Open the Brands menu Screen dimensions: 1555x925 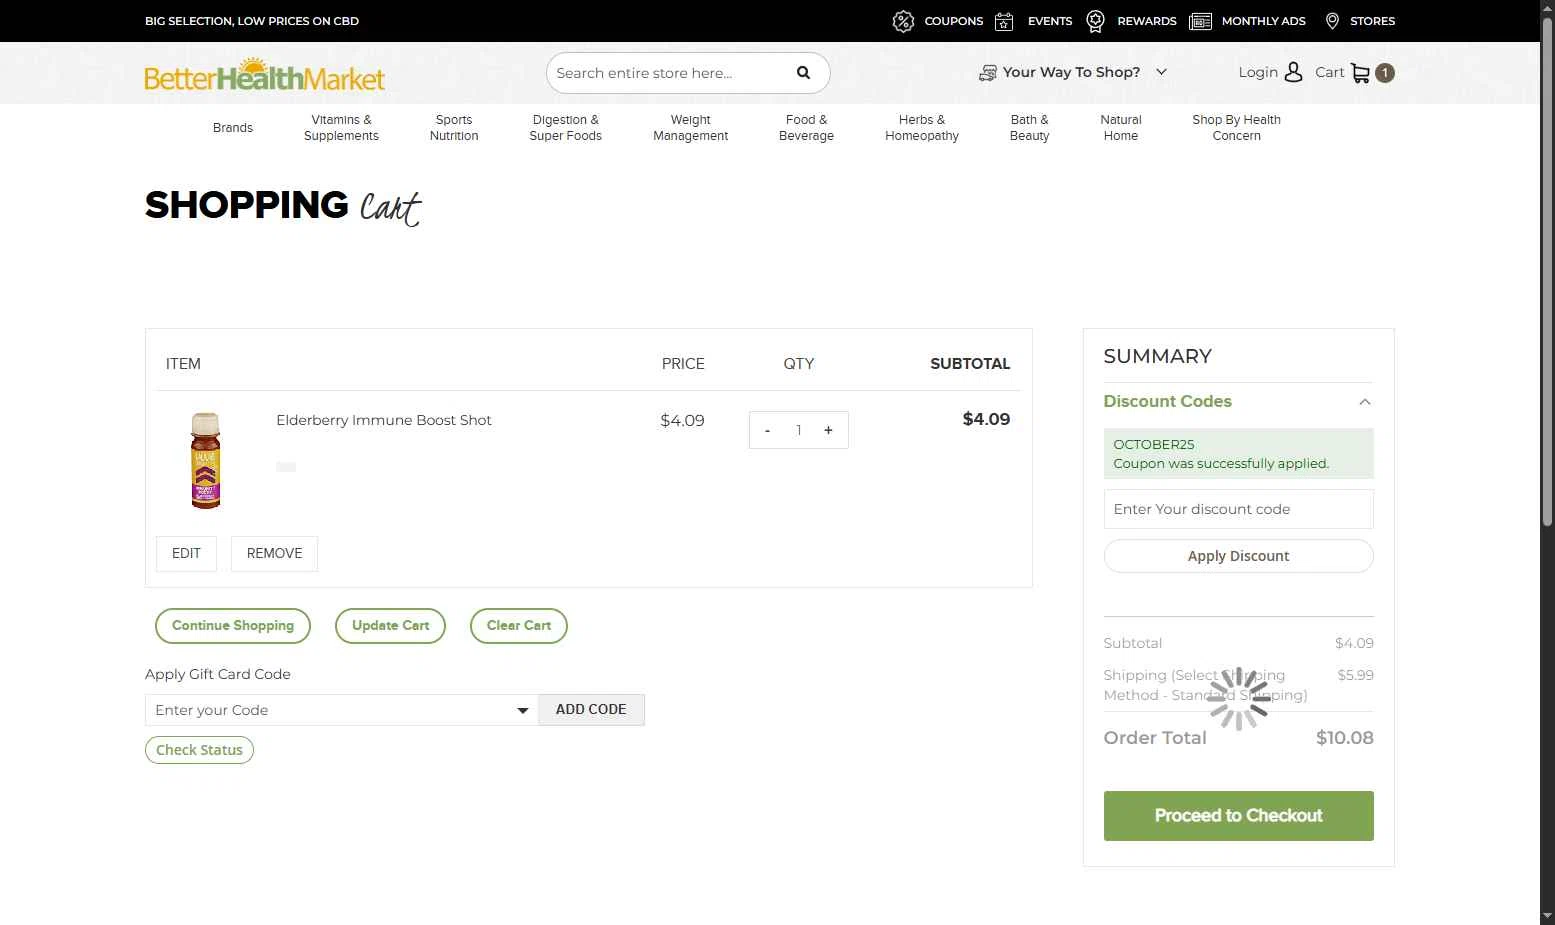(233, 128)
